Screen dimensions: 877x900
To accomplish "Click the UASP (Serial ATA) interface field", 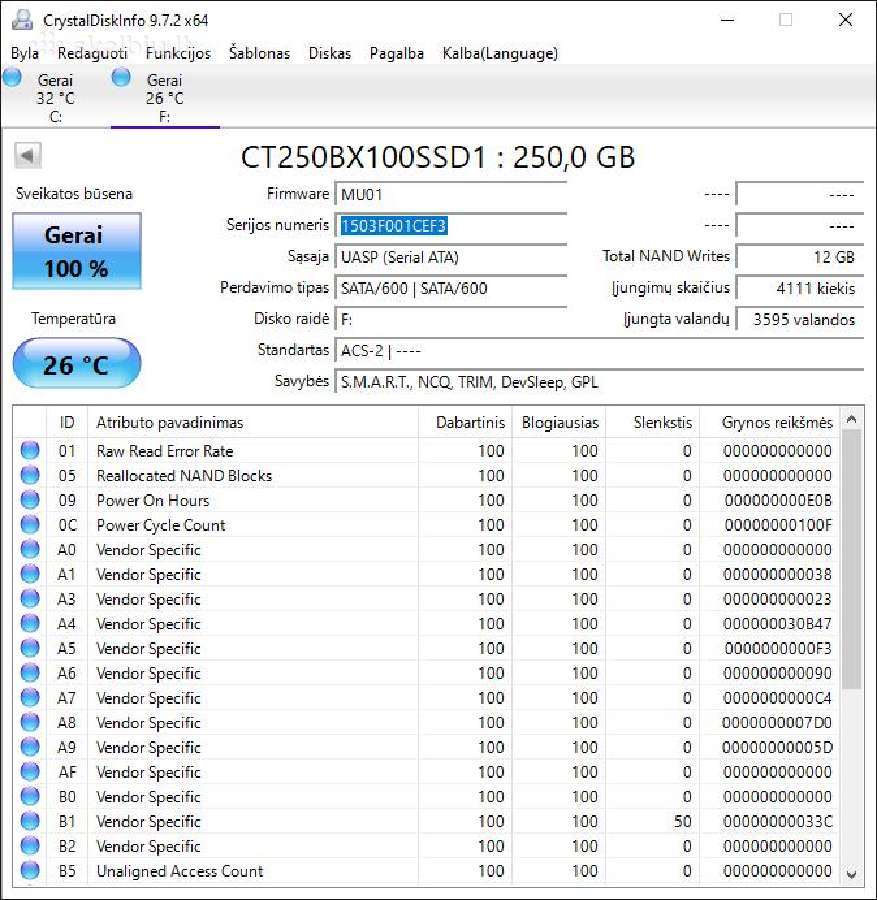I will [451, 257].
